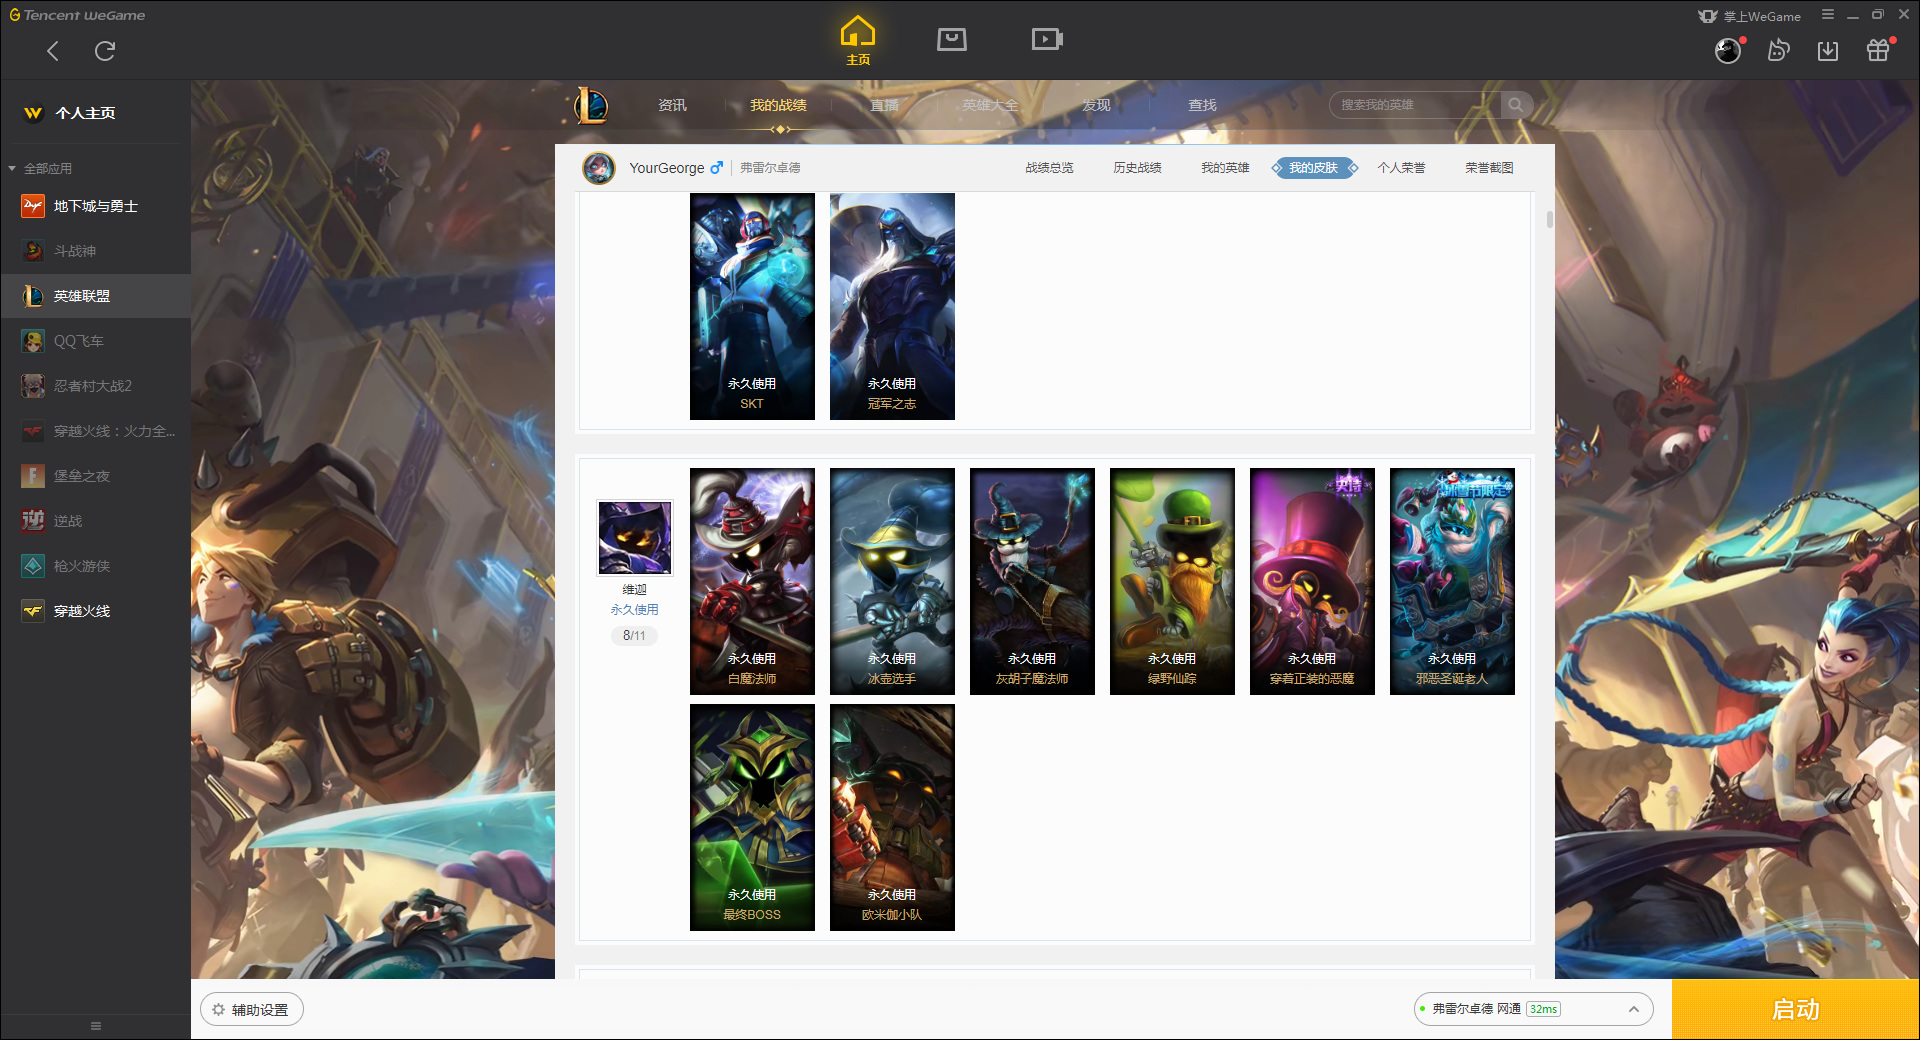Image resolution: width=1920 pixels, height=1040 pixels.
Task: Open the 灰胡子魔法师 skin card
Action: point(1032,581)
